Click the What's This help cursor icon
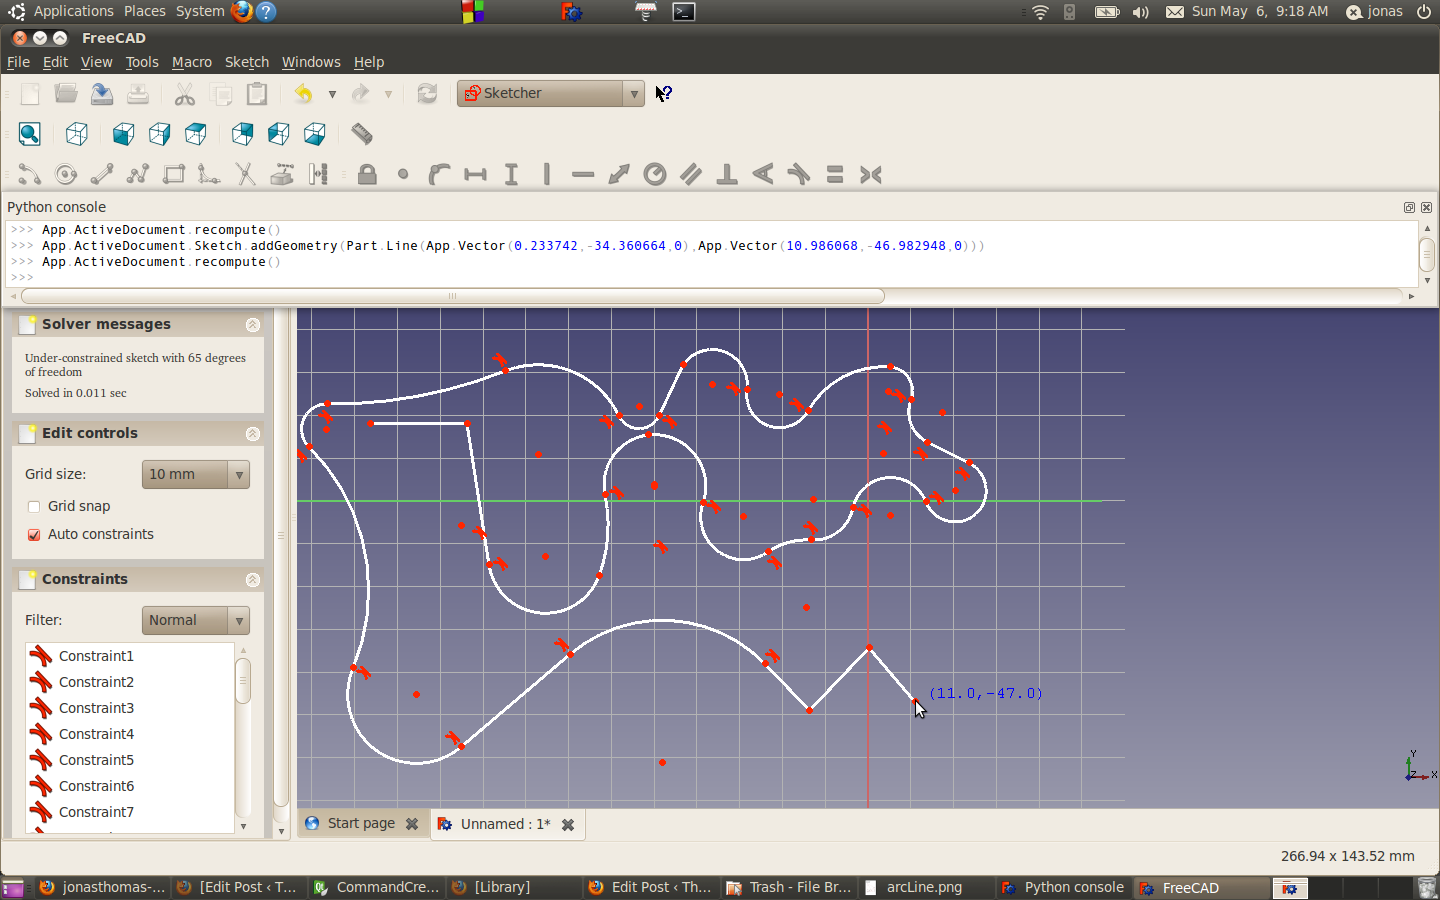This screenshot has width=1440, height=900. point(663,94)
